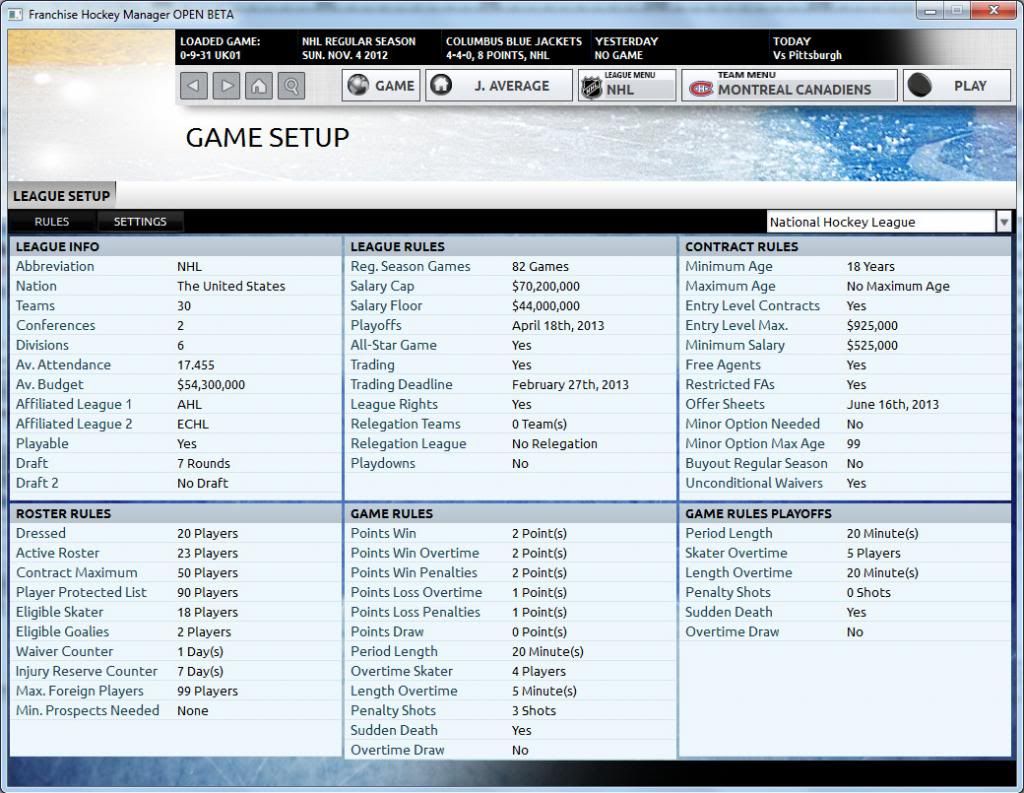Click the Nation value The United States
The image size is (1024, 793).
tap(231, 286)
